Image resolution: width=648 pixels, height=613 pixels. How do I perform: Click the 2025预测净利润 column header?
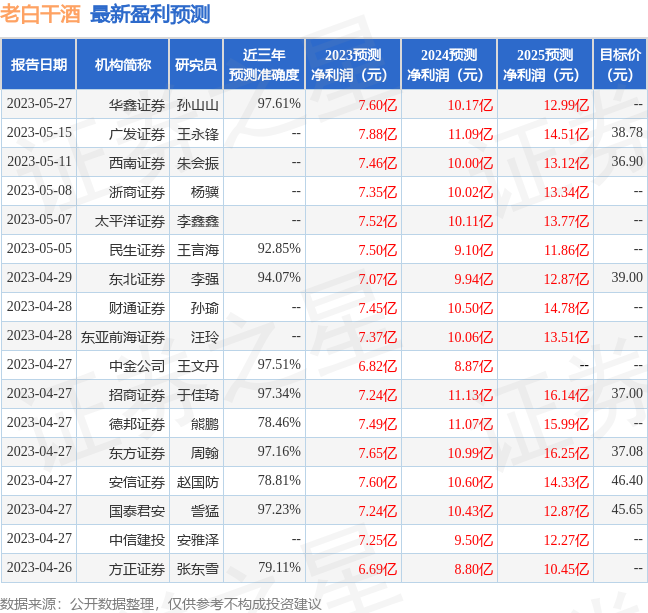pos(545,64)
